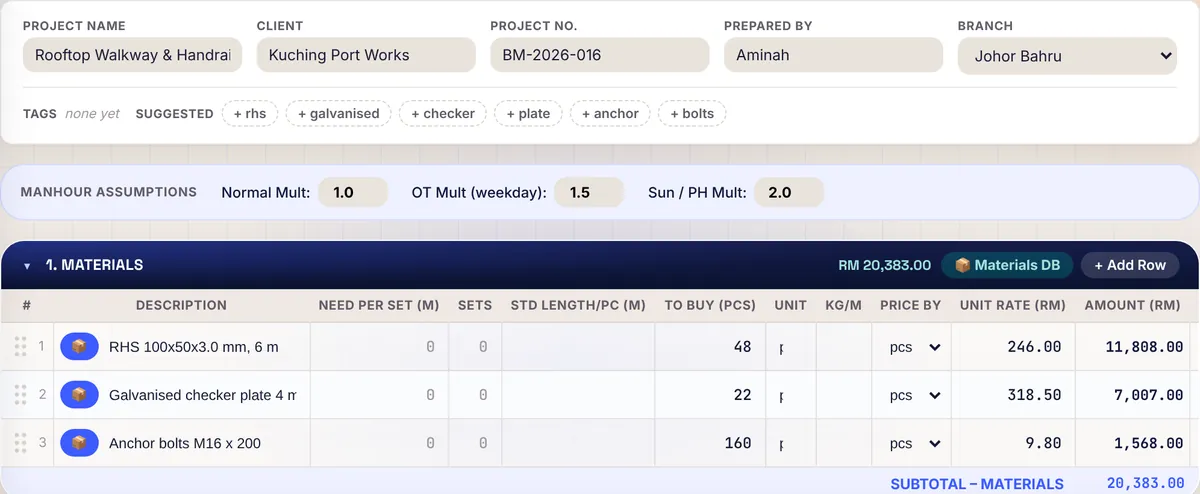
Task: Open Price By dropdown for RHS row
Action: pos(915,347)
